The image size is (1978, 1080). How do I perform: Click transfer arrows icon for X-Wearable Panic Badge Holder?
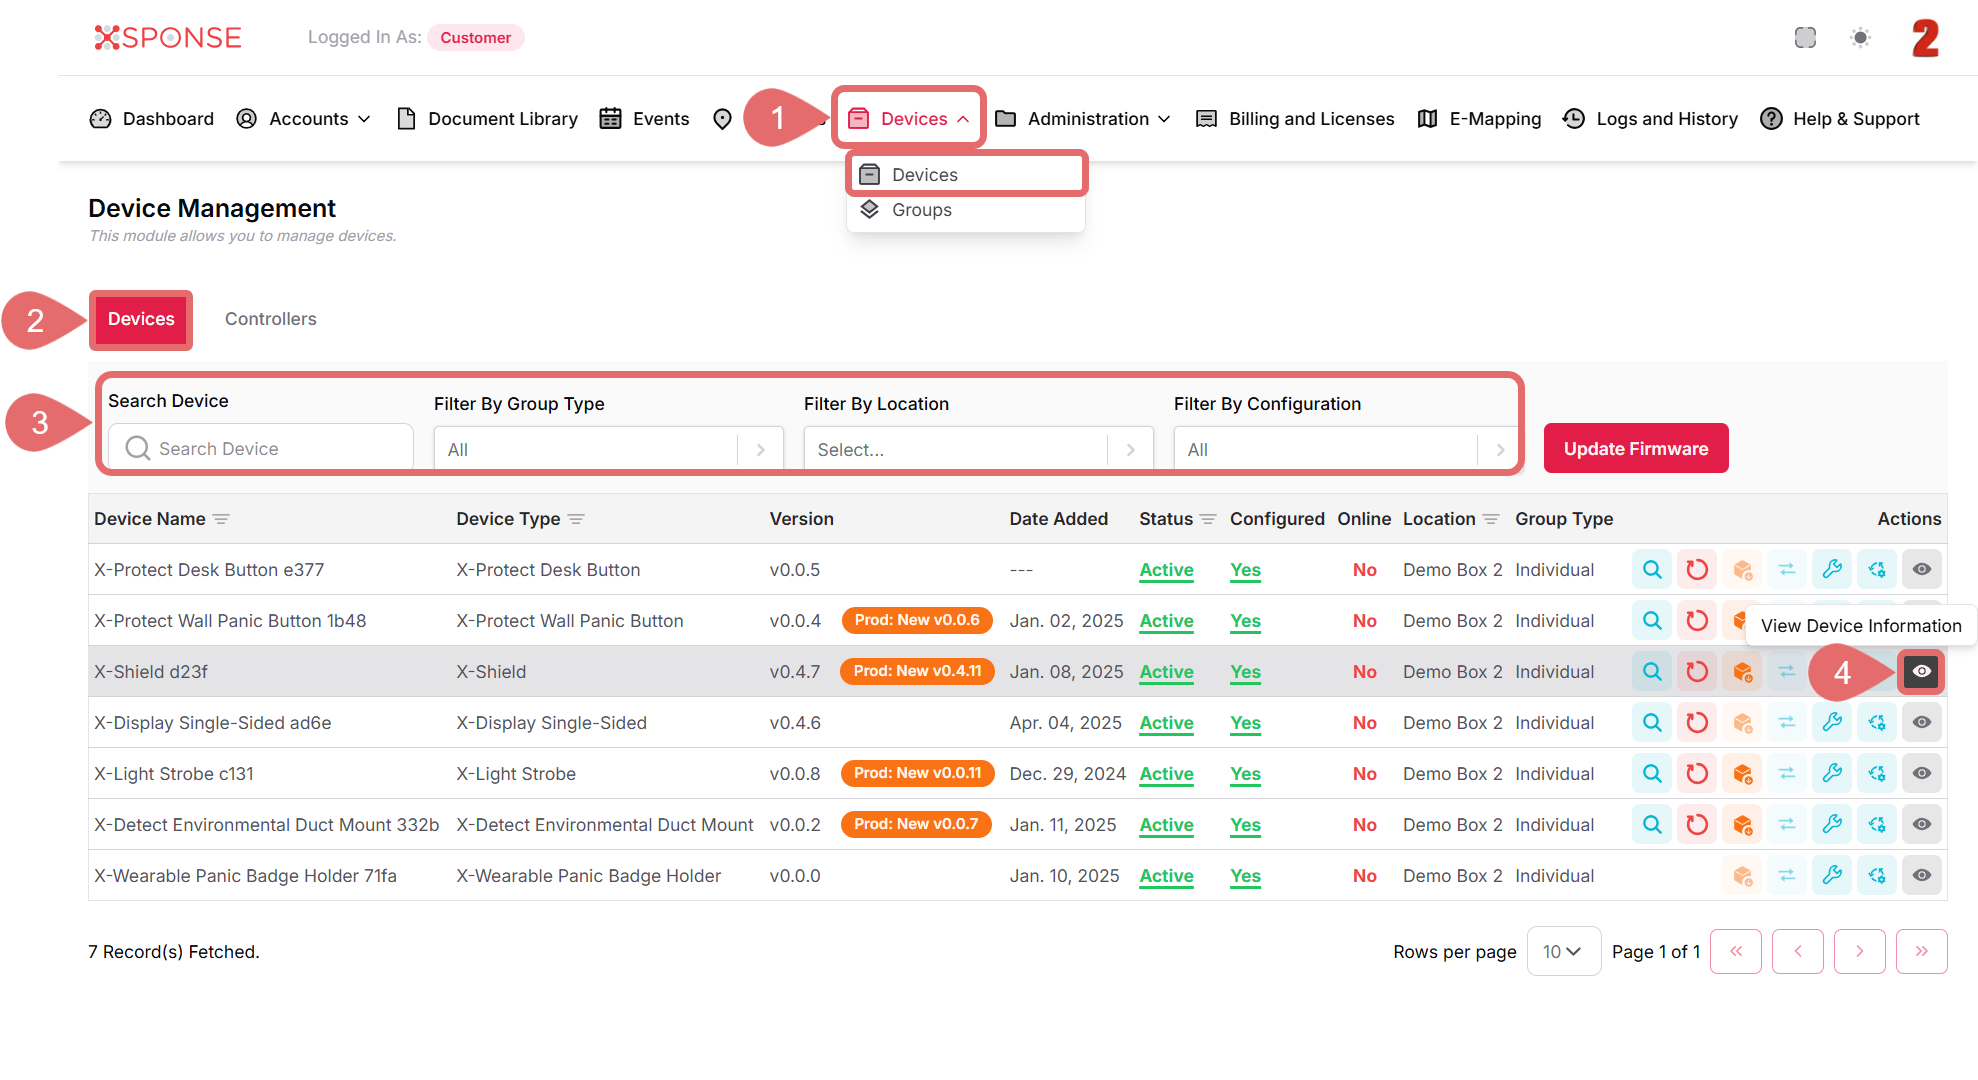[1787, 876]
